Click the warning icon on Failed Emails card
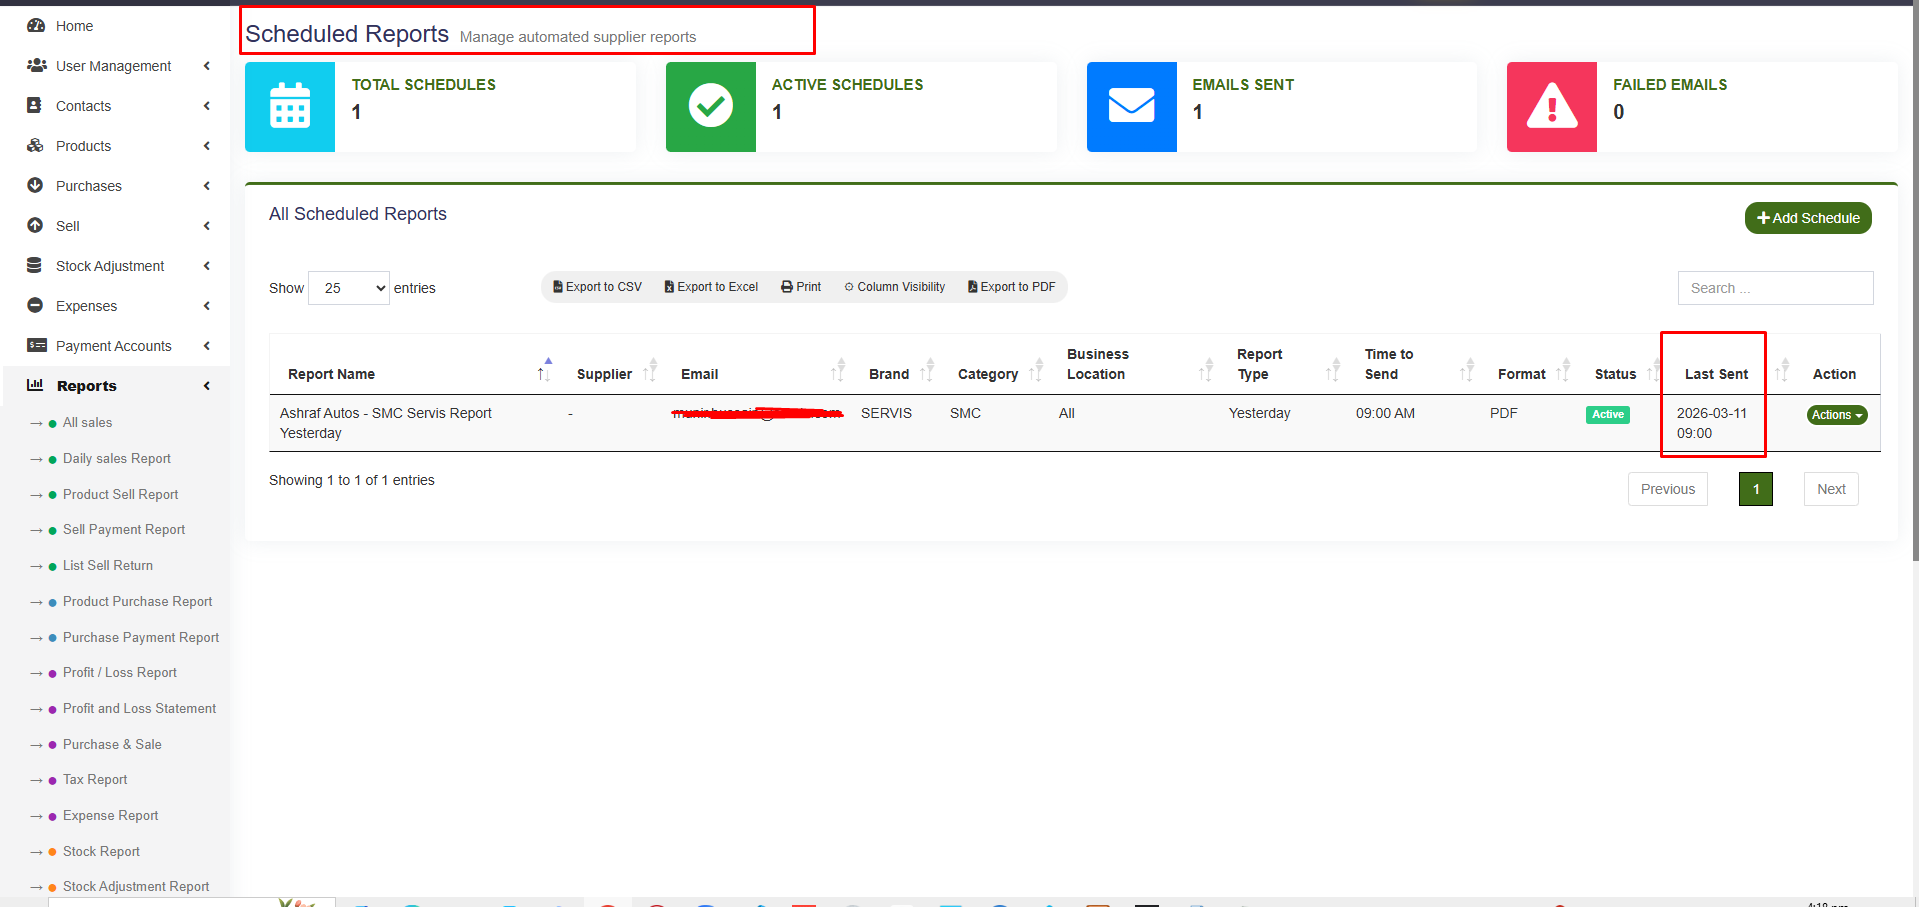This screenshot has width=1919, height=907. pos(1550,107)
